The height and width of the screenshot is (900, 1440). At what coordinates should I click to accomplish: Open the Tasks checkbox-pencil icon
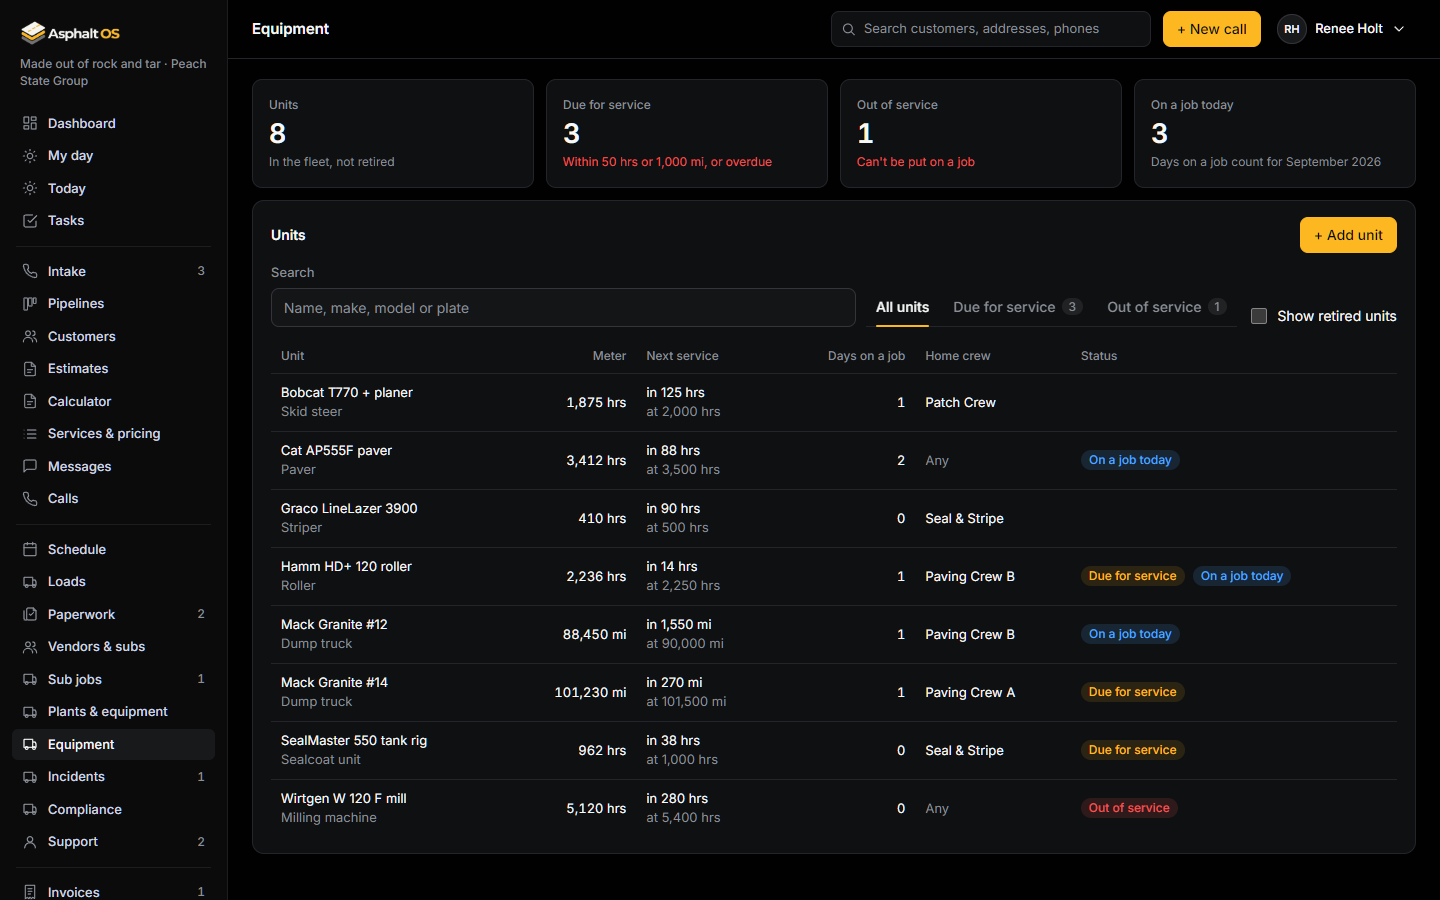coord(30,221)
